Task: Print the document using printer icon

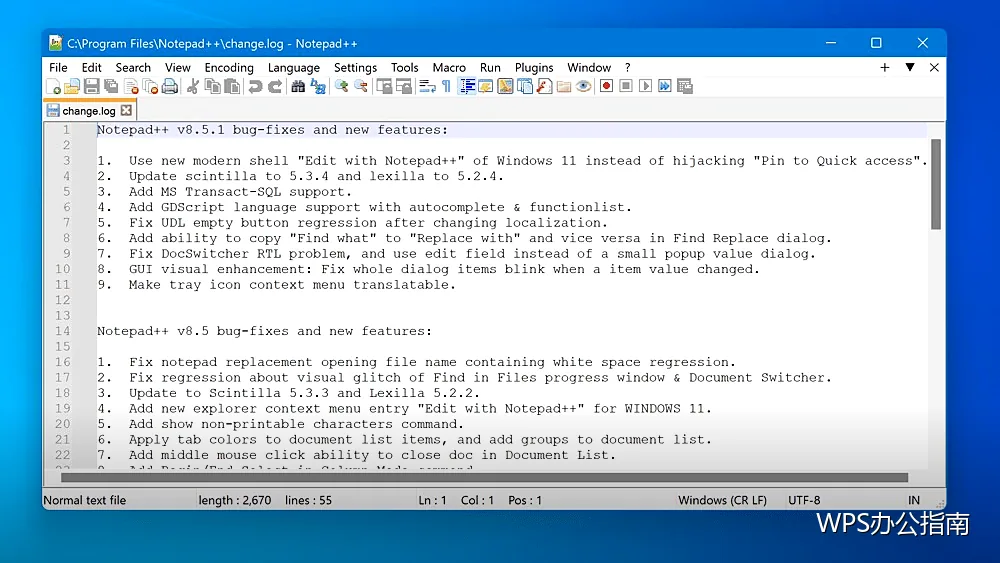Action: [170, 86]
